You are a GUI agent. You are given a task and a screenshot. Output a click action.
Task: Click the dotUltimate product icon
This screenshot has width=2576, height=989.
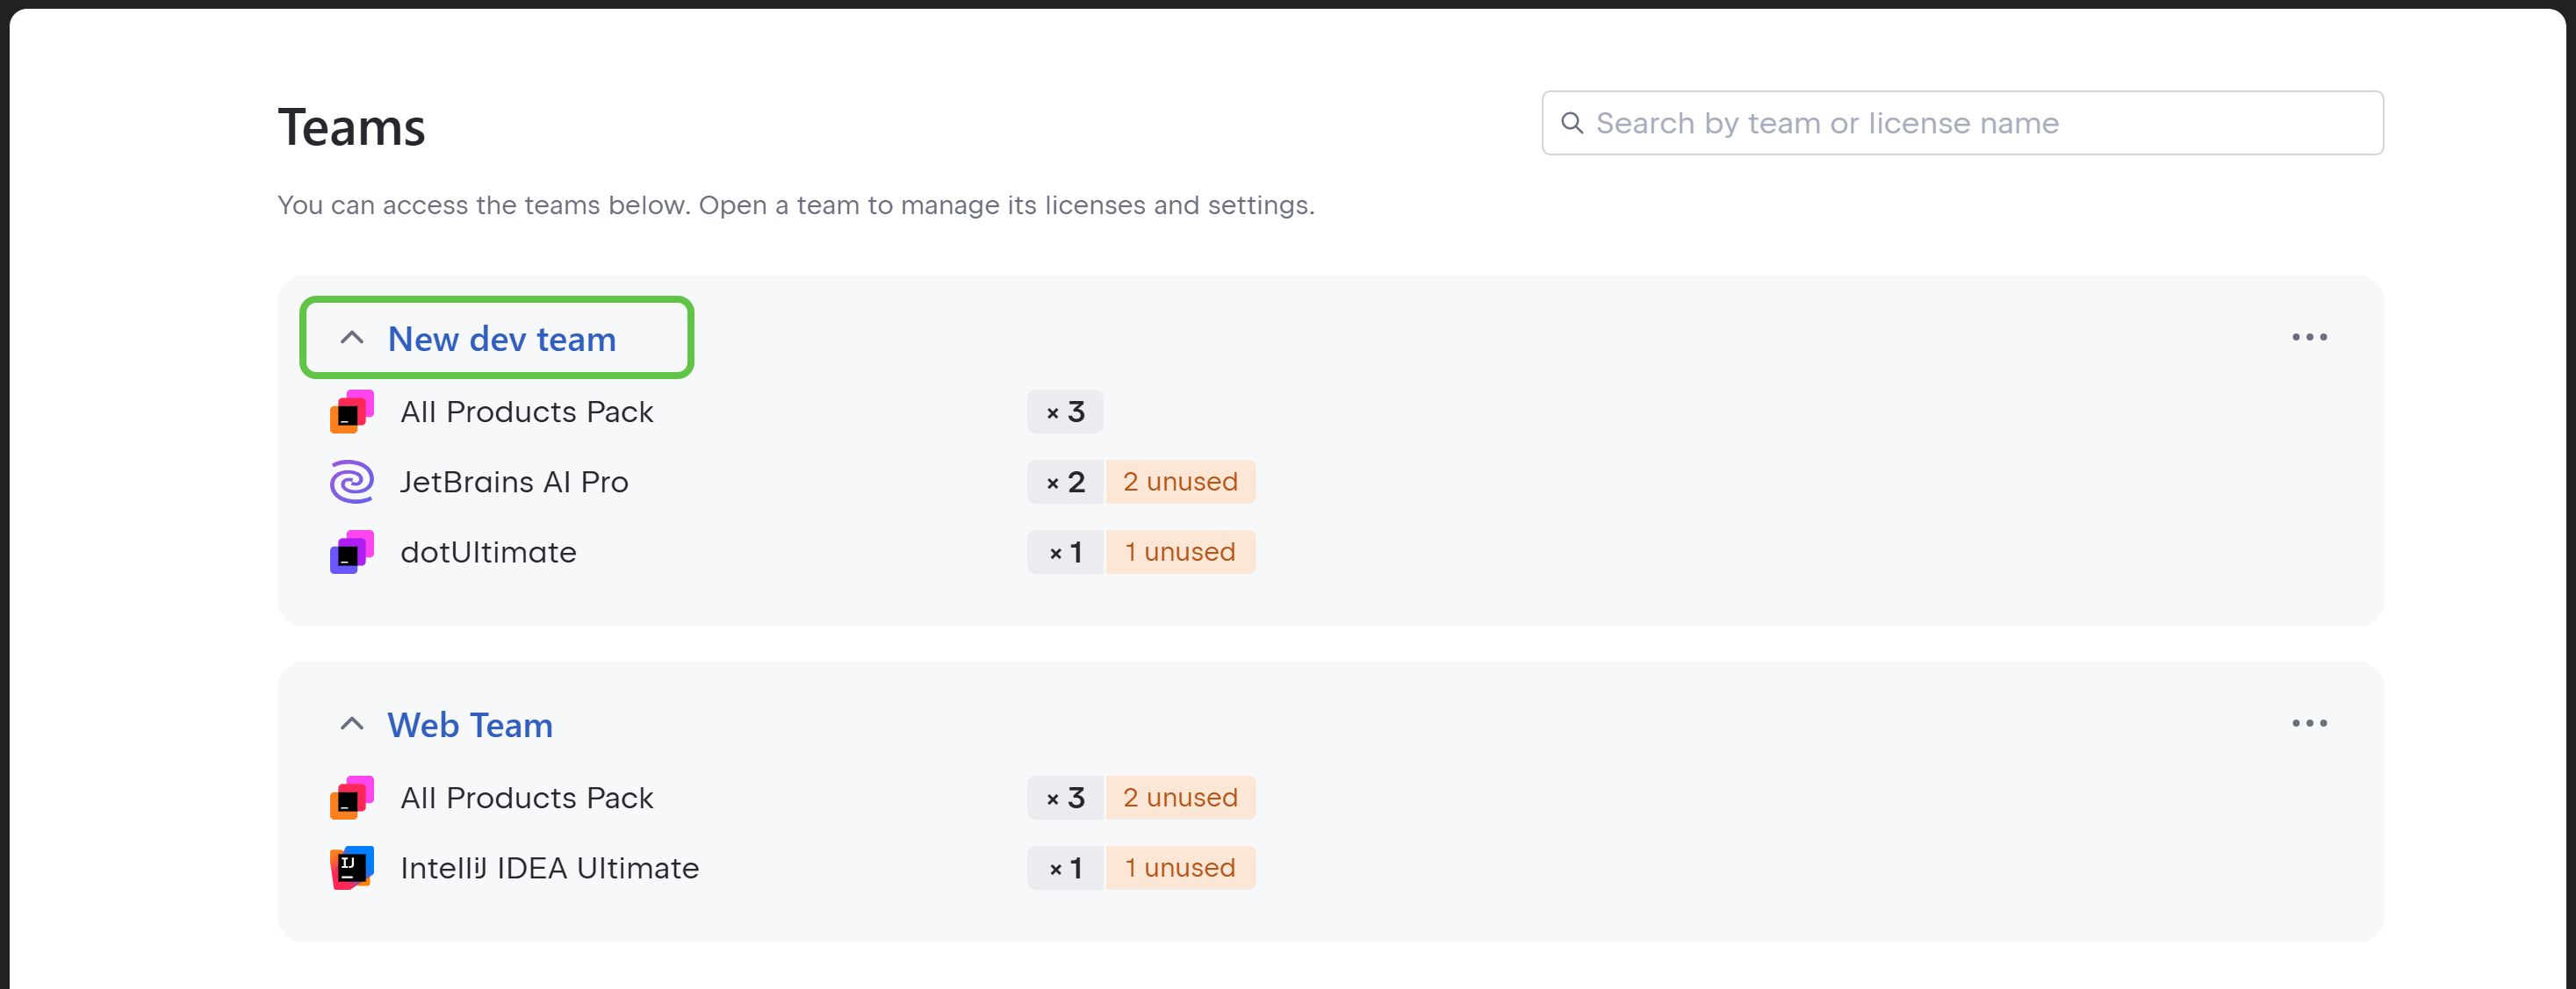tap(352, 552)
